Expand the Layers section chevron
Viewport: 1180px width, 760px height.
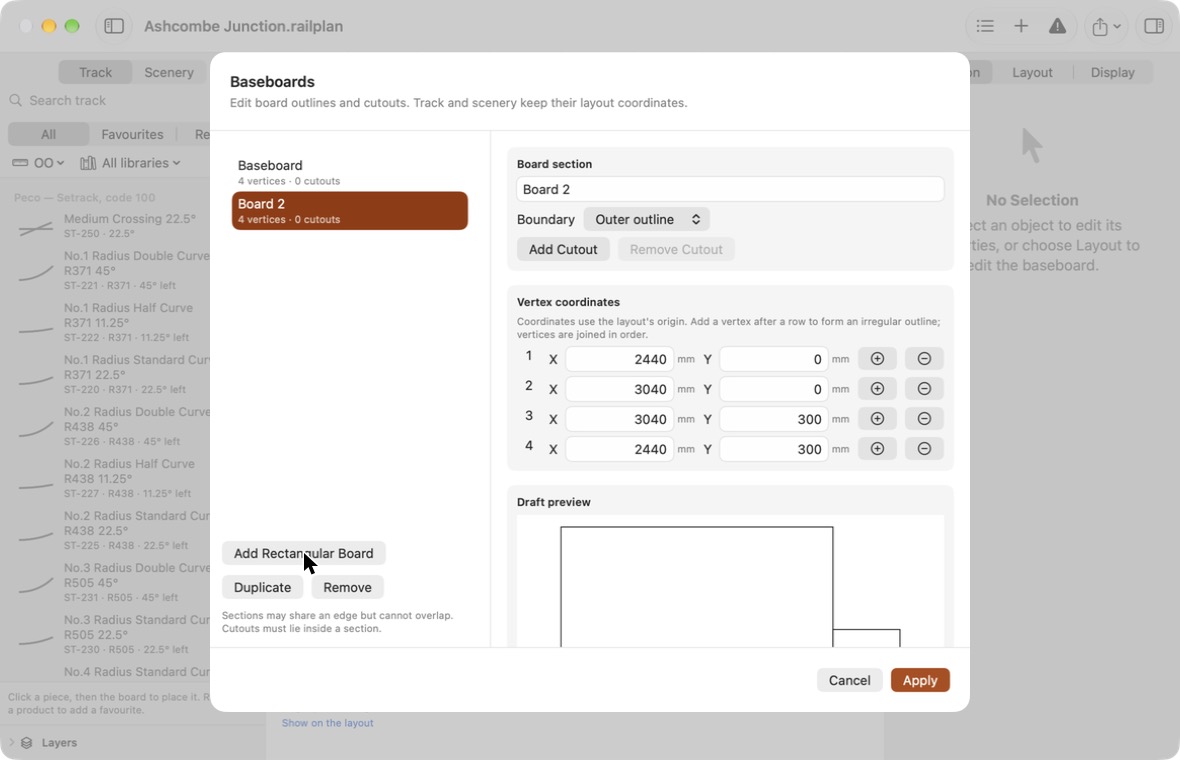(x=11, y=743)
